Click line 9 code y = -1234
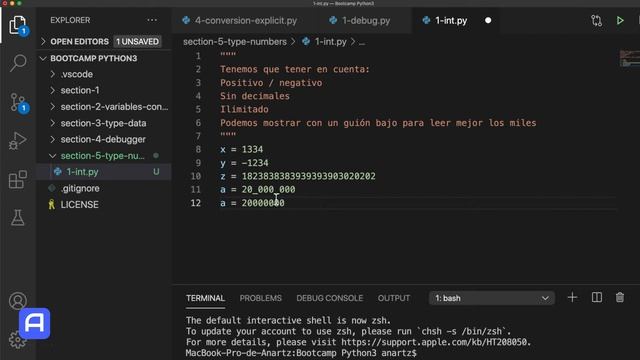Viewport: 640px width, 360px height. (244, 163)
